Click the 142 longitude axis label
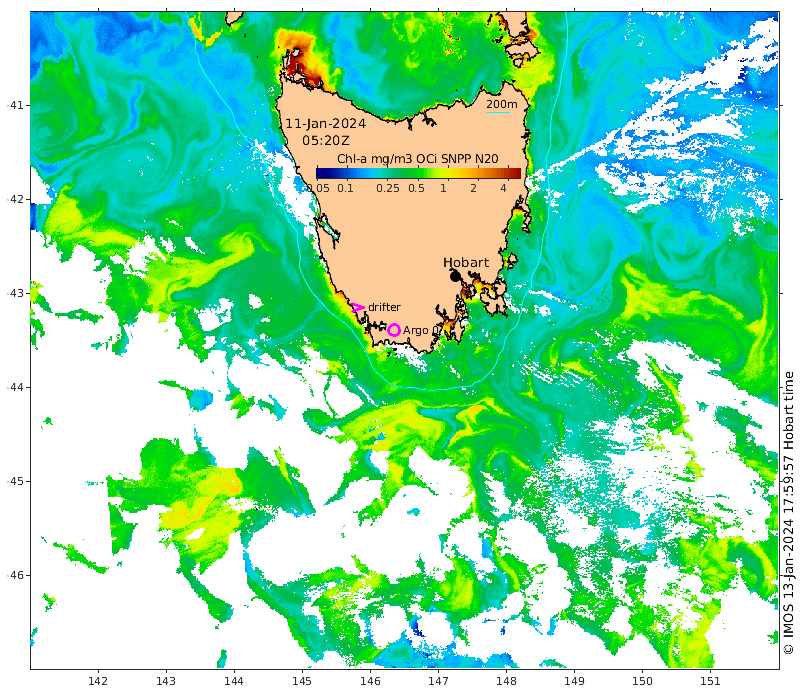This screenshot has height=700, width=800. pyautogui.click(x=98, y=681)
